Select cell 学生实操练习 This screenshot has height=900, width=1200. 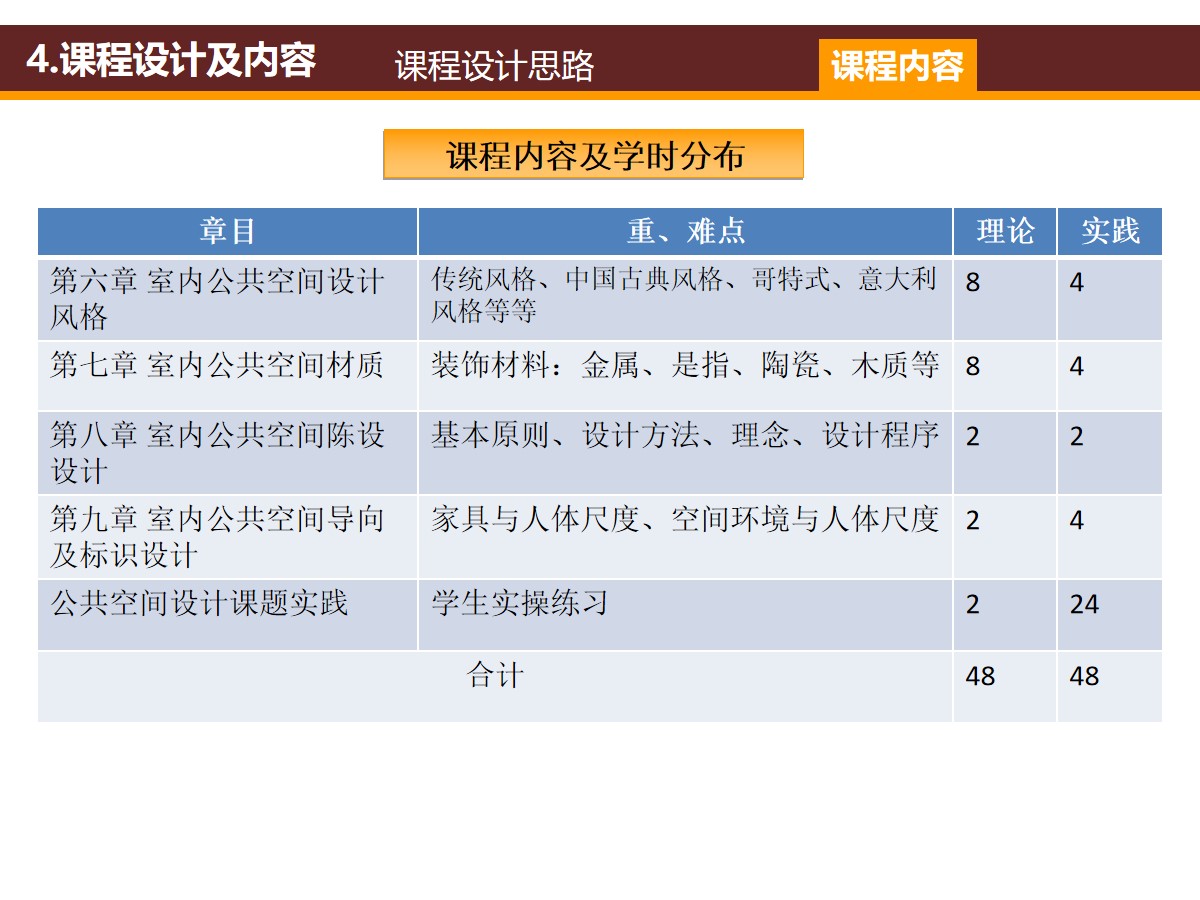tap(685, 615)
